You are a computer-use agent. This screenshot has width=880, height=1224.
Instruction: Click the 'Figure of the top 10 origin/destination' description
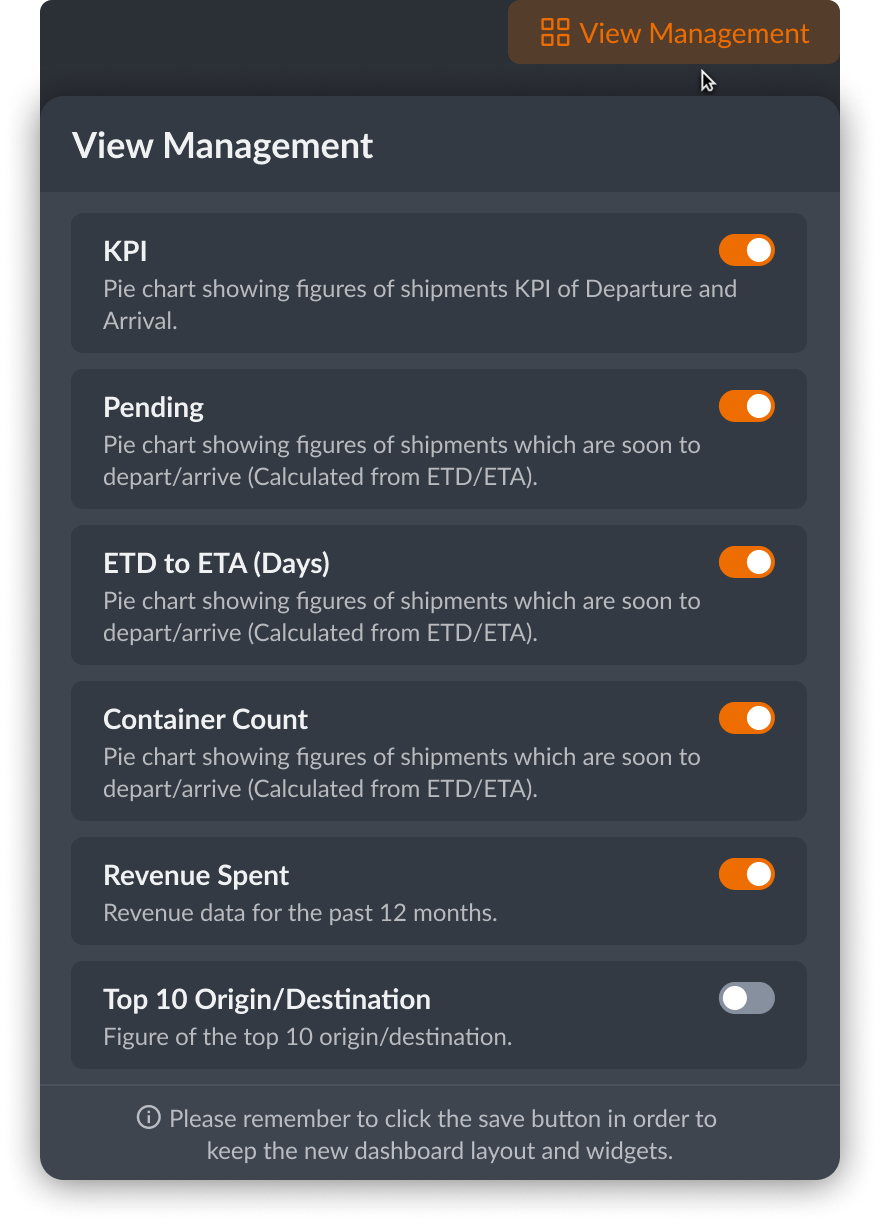coord(307,1037)
